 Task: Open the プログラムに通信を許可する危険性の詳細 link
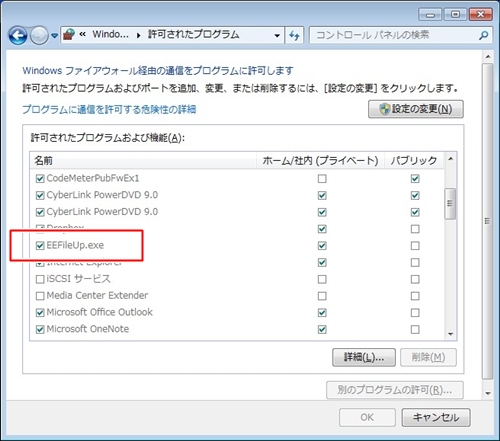pyautogui.click(x=109, y=109)
